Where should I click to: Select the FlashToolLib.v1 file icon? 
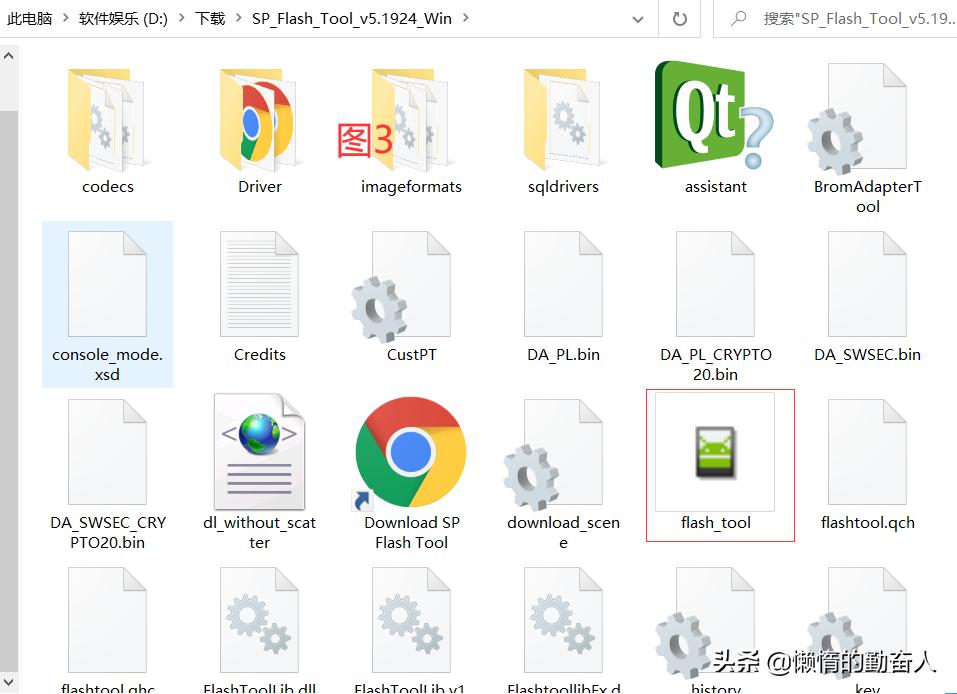point(411,620)
